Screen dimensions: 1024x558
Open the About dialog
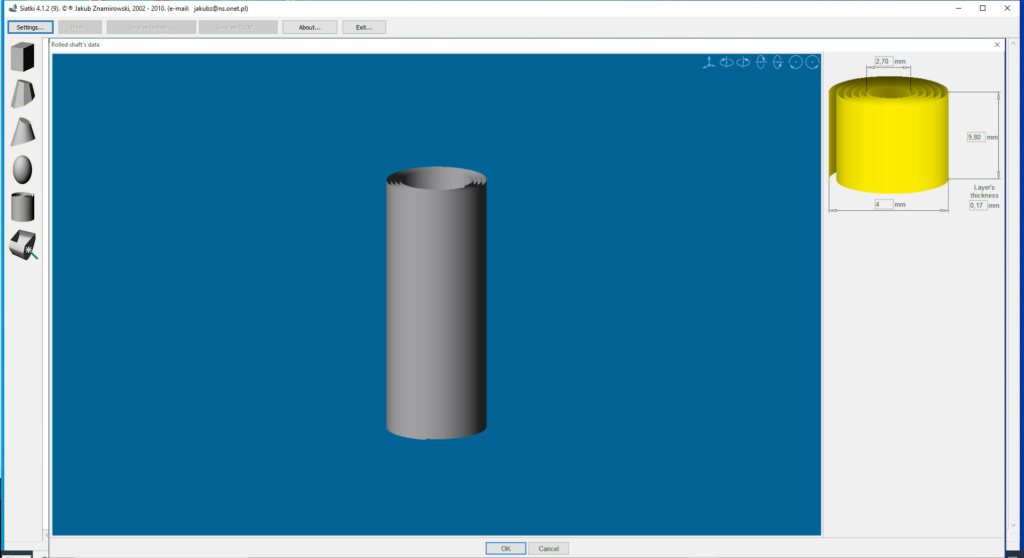click(310, 27)
